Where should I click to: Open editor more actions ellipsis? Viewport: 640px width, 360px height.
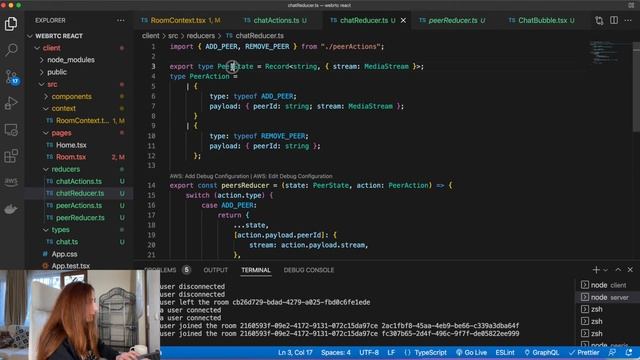[628, 20]
